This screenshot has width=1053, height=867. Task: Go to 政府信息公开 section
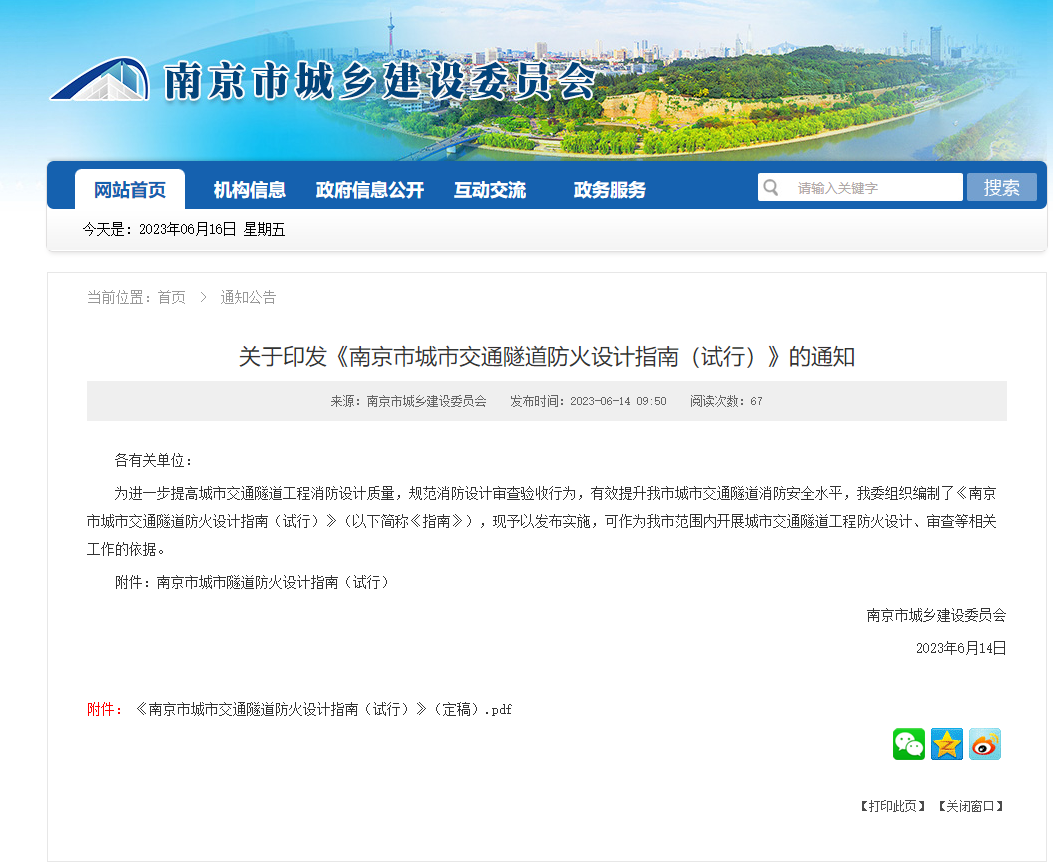370,190
